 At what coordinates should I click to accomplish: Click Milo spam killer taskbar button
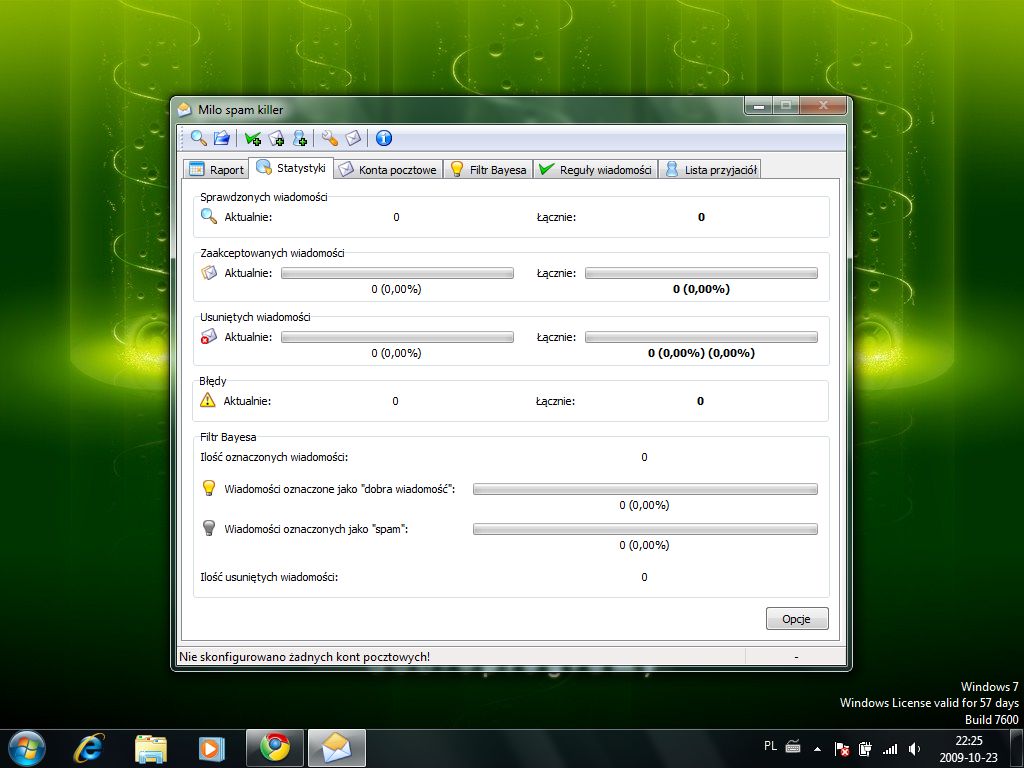[337, 748]
